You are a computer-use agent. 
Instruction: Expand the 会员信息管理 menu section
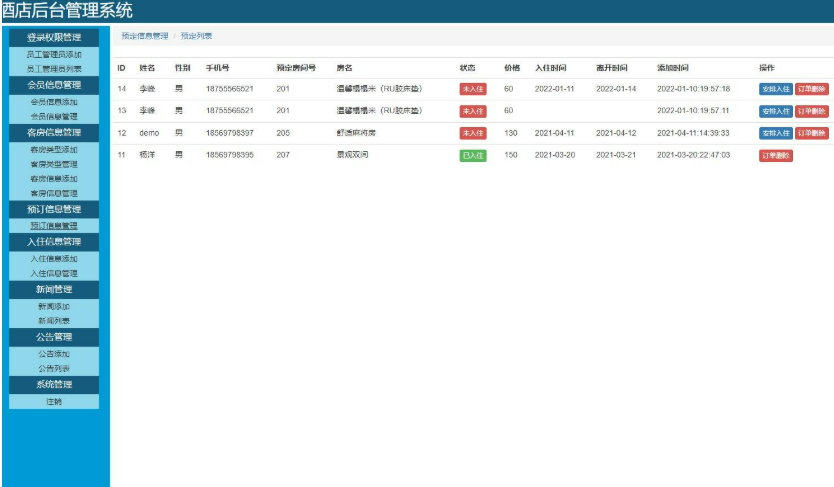tap(54, 85)
